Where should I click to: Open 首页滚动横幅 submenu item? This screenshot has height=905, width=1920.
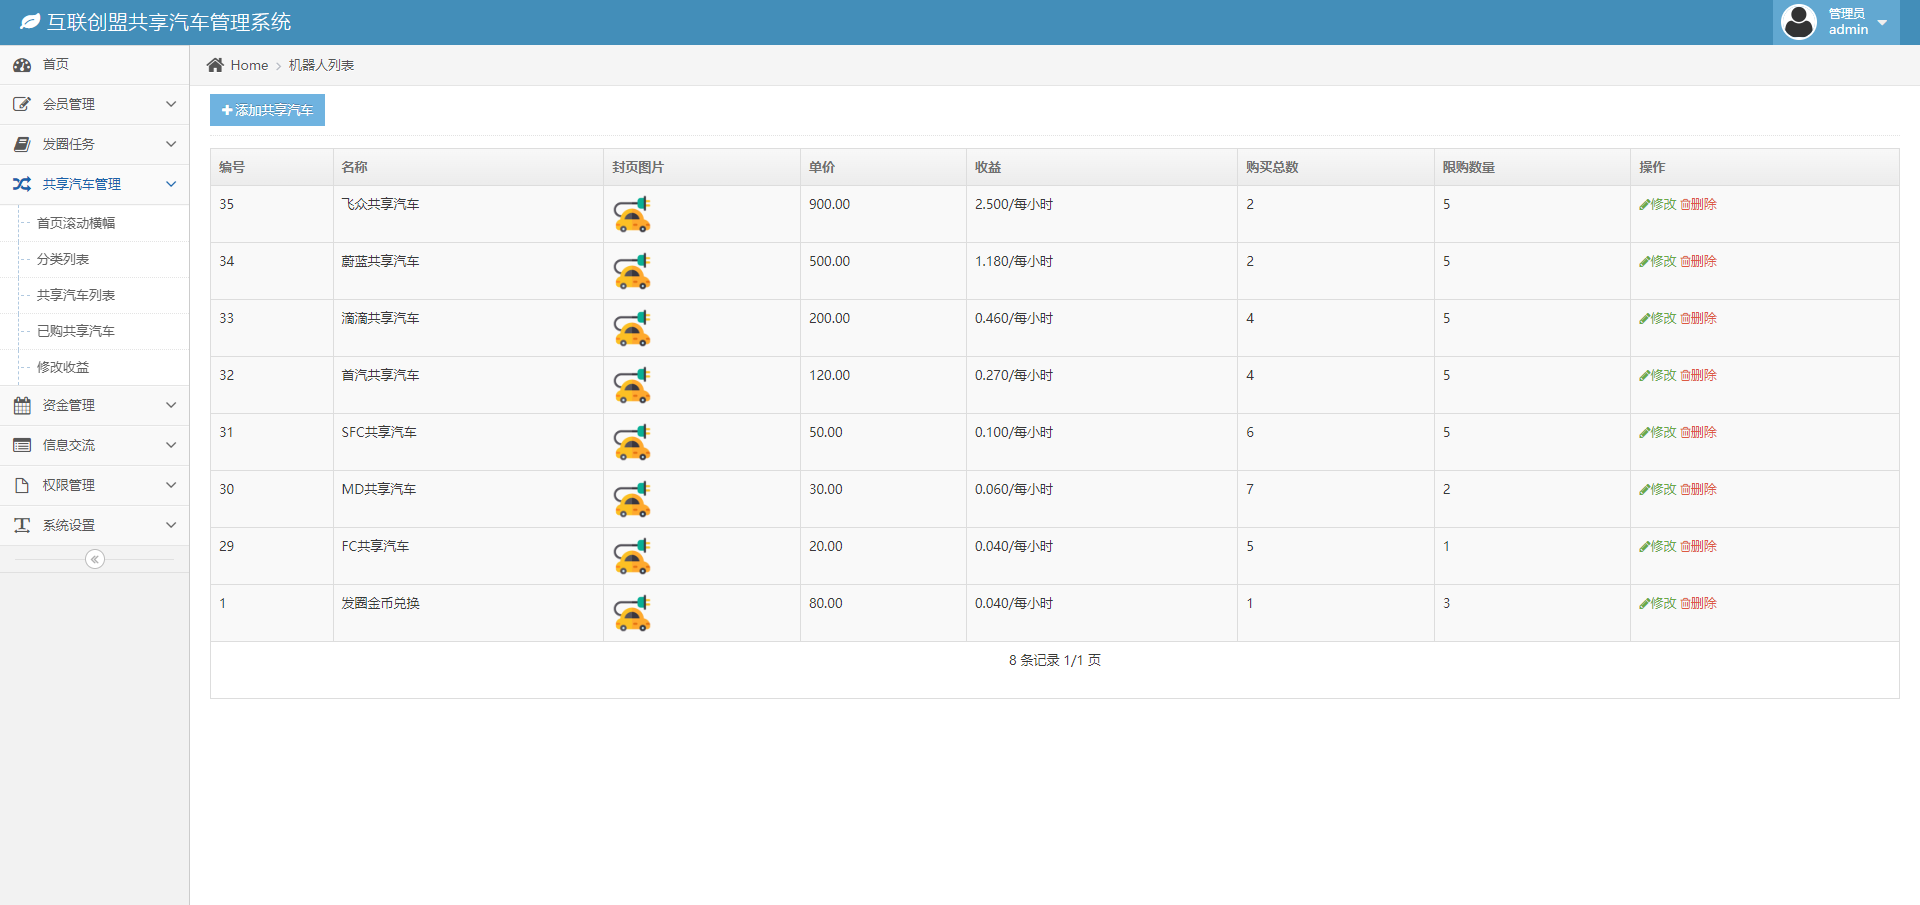pos(76,223)
